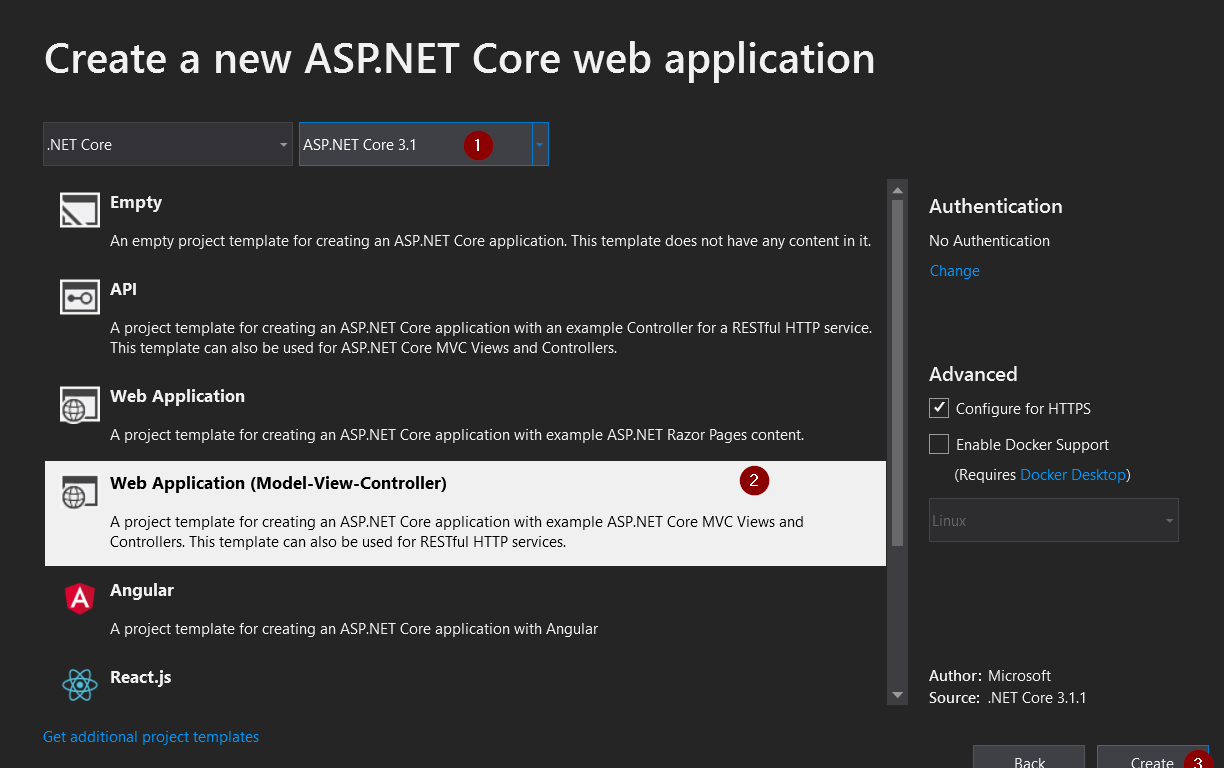Click Get additional project templates link
1224x768 pixels.
(151, 737)
